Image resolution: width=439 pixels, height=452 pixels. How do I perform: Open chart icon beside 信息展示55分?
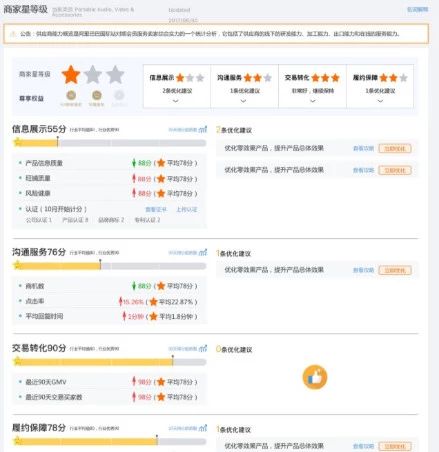click(x=203, y=129)
